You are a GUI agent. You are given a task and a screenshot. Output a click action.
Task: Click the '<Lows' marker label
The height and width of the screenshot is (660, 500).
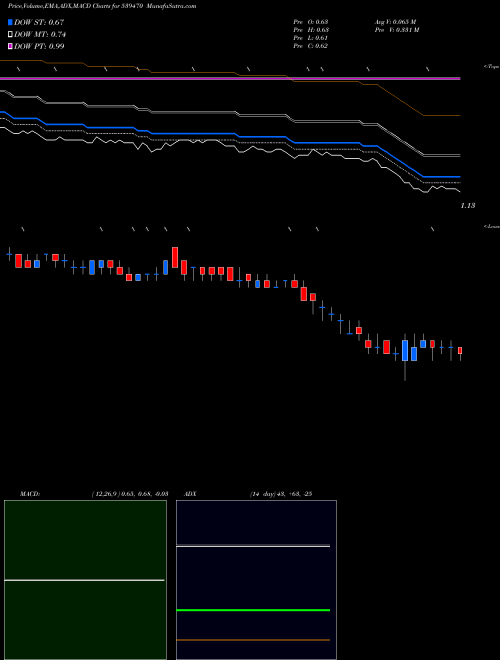(x=492, y=226)
